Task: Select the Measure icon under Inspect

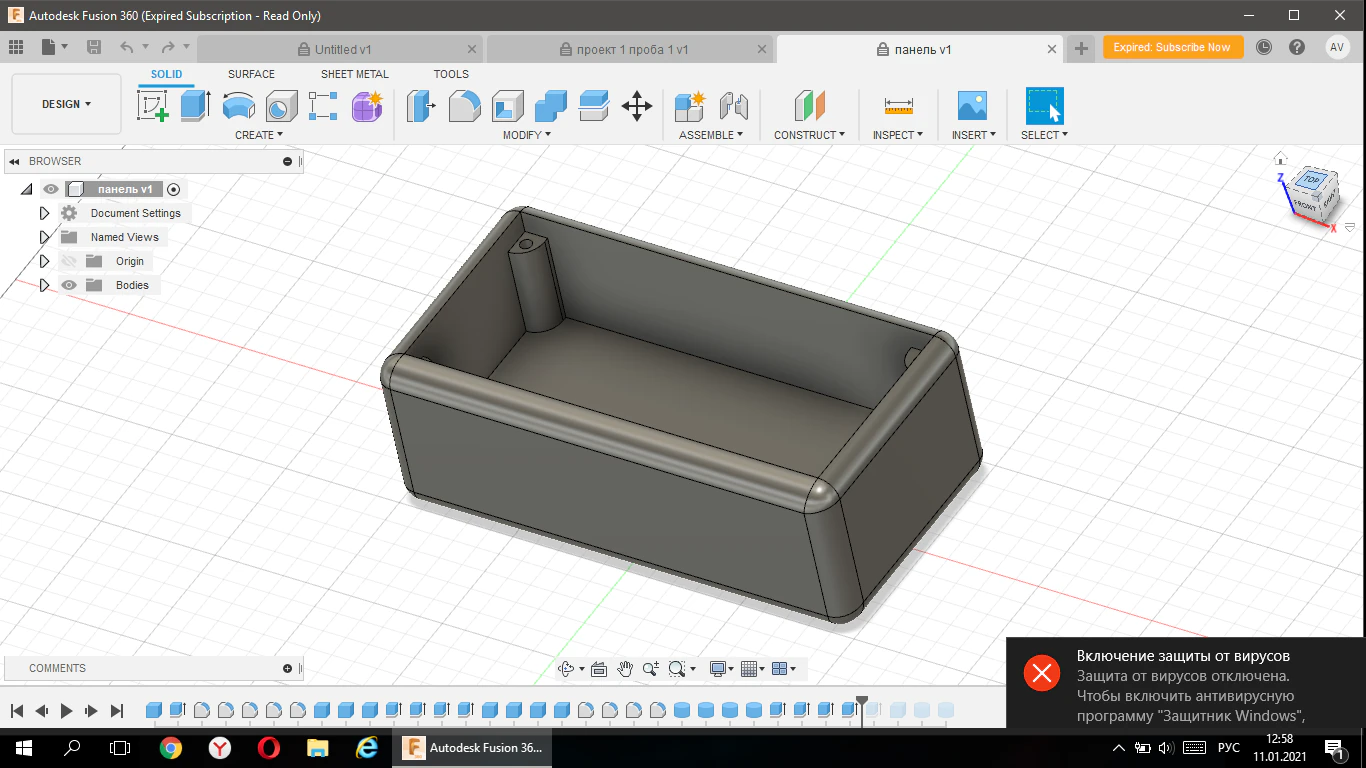Action: 897,105
